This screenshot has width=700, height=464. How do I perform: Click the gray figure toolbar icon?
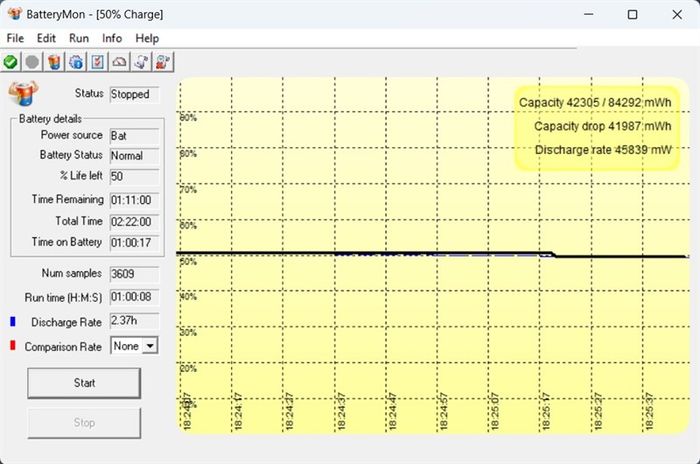(x=141, y=62)
